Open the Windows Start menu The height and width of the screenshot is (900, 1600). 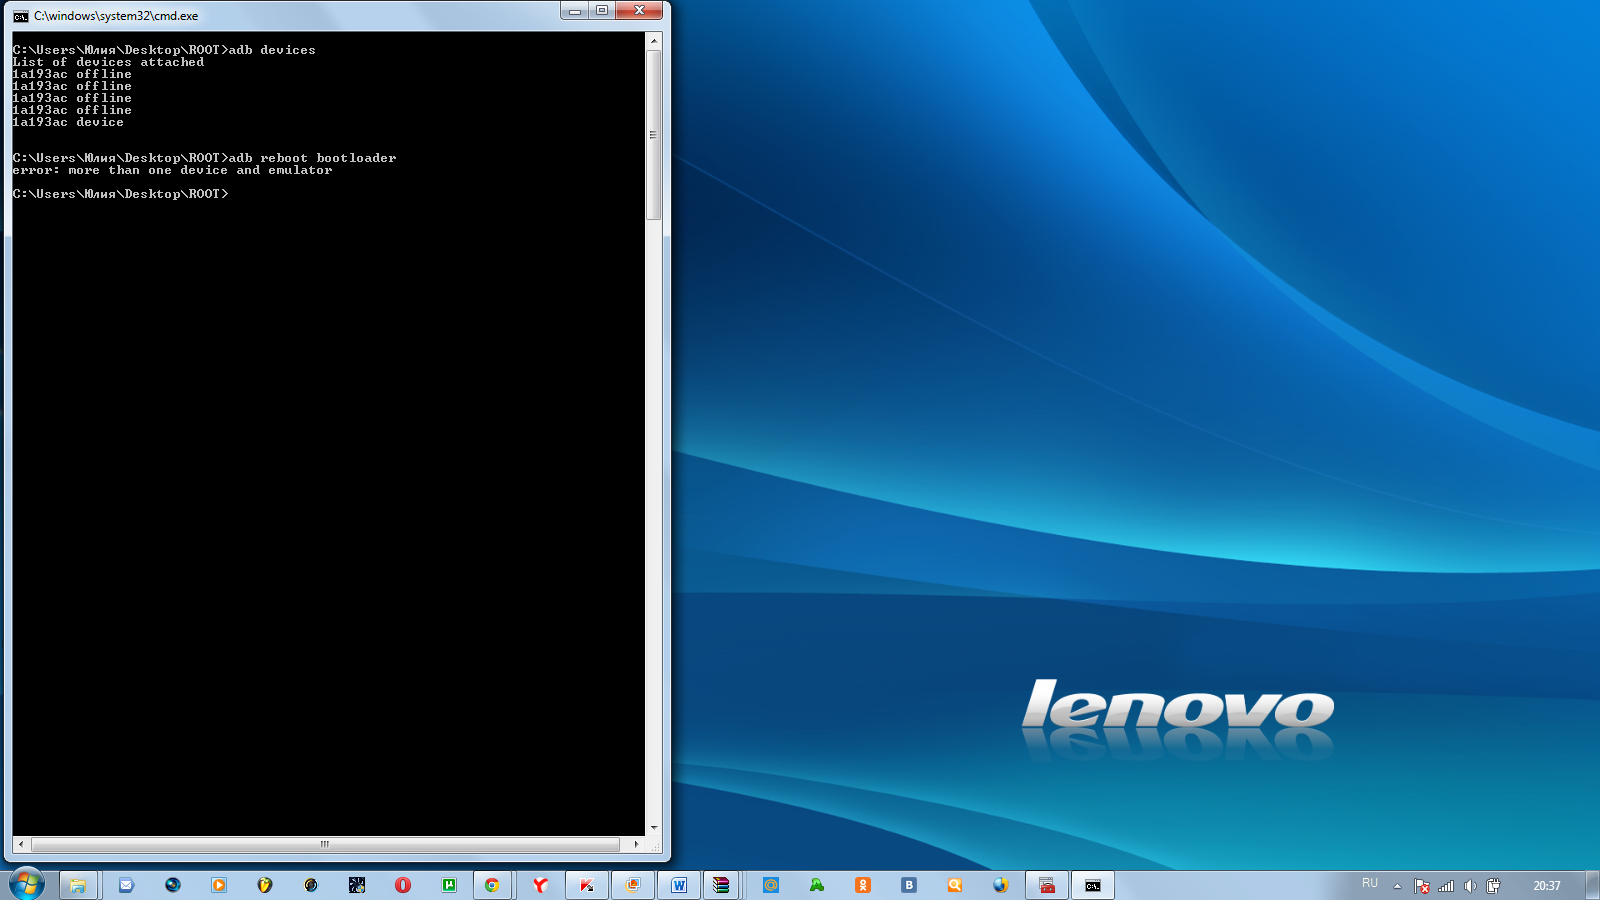(27, 885)
